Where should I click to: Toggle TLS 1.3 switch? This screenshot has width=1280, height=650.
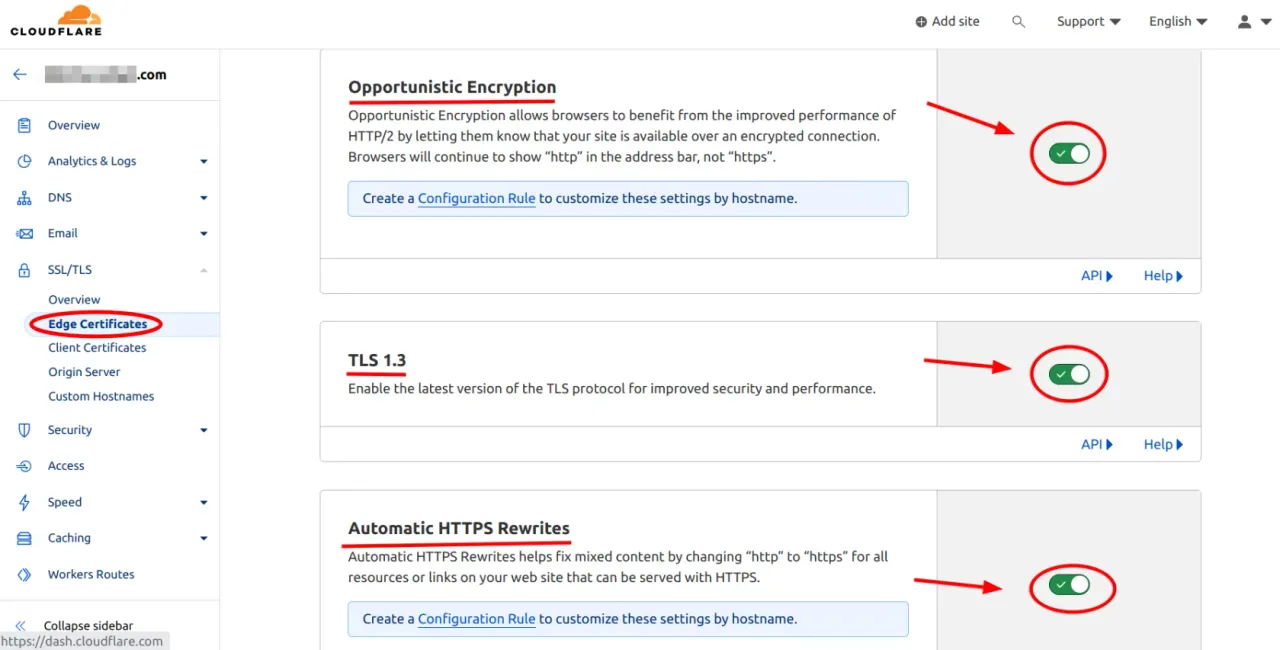pyautogui.click(x=1069, y=374)
